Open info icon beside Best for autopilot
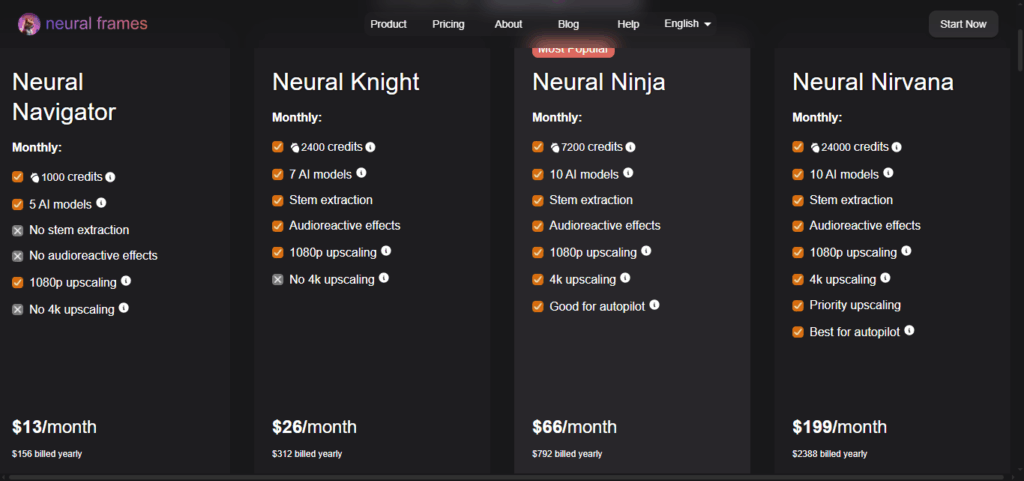The width and height of the screenshot is (1024, 481). click(909, 331)
